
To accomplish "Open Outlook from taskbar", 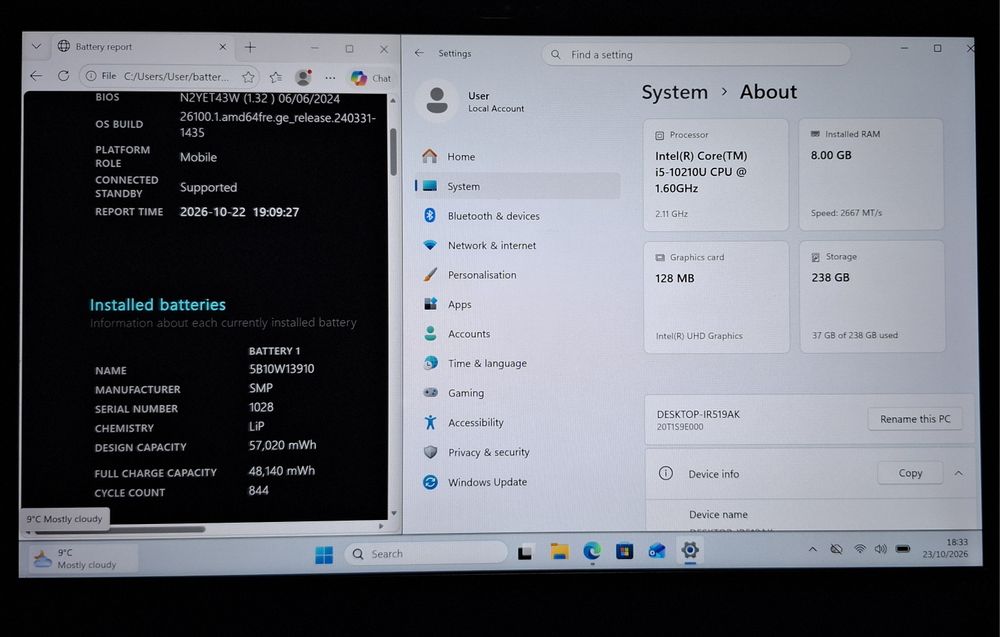I will [x=657, y=550].
